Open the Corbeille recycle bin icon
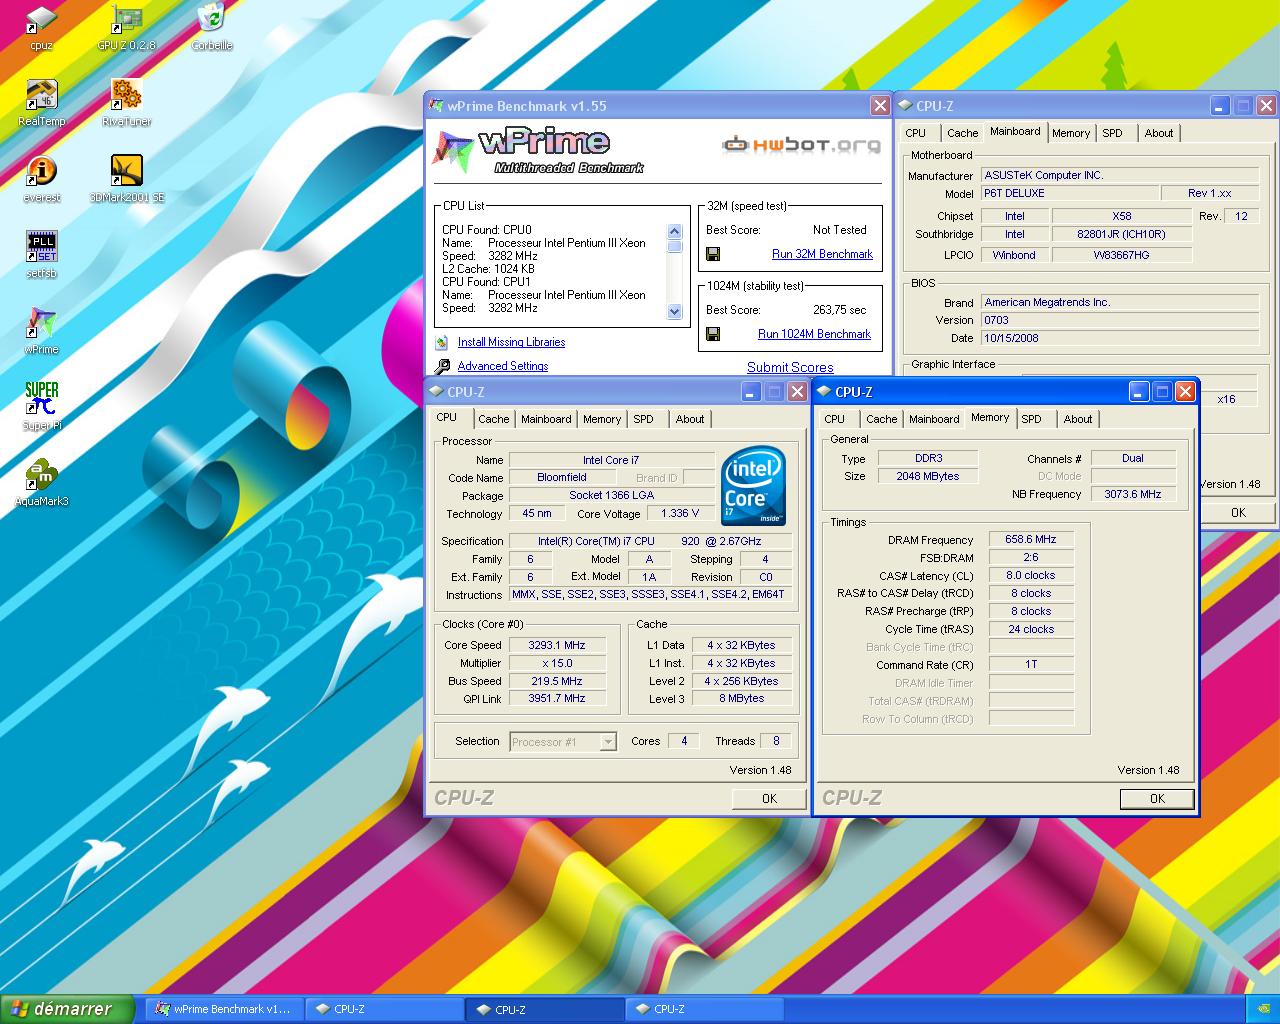 (211, 27)
